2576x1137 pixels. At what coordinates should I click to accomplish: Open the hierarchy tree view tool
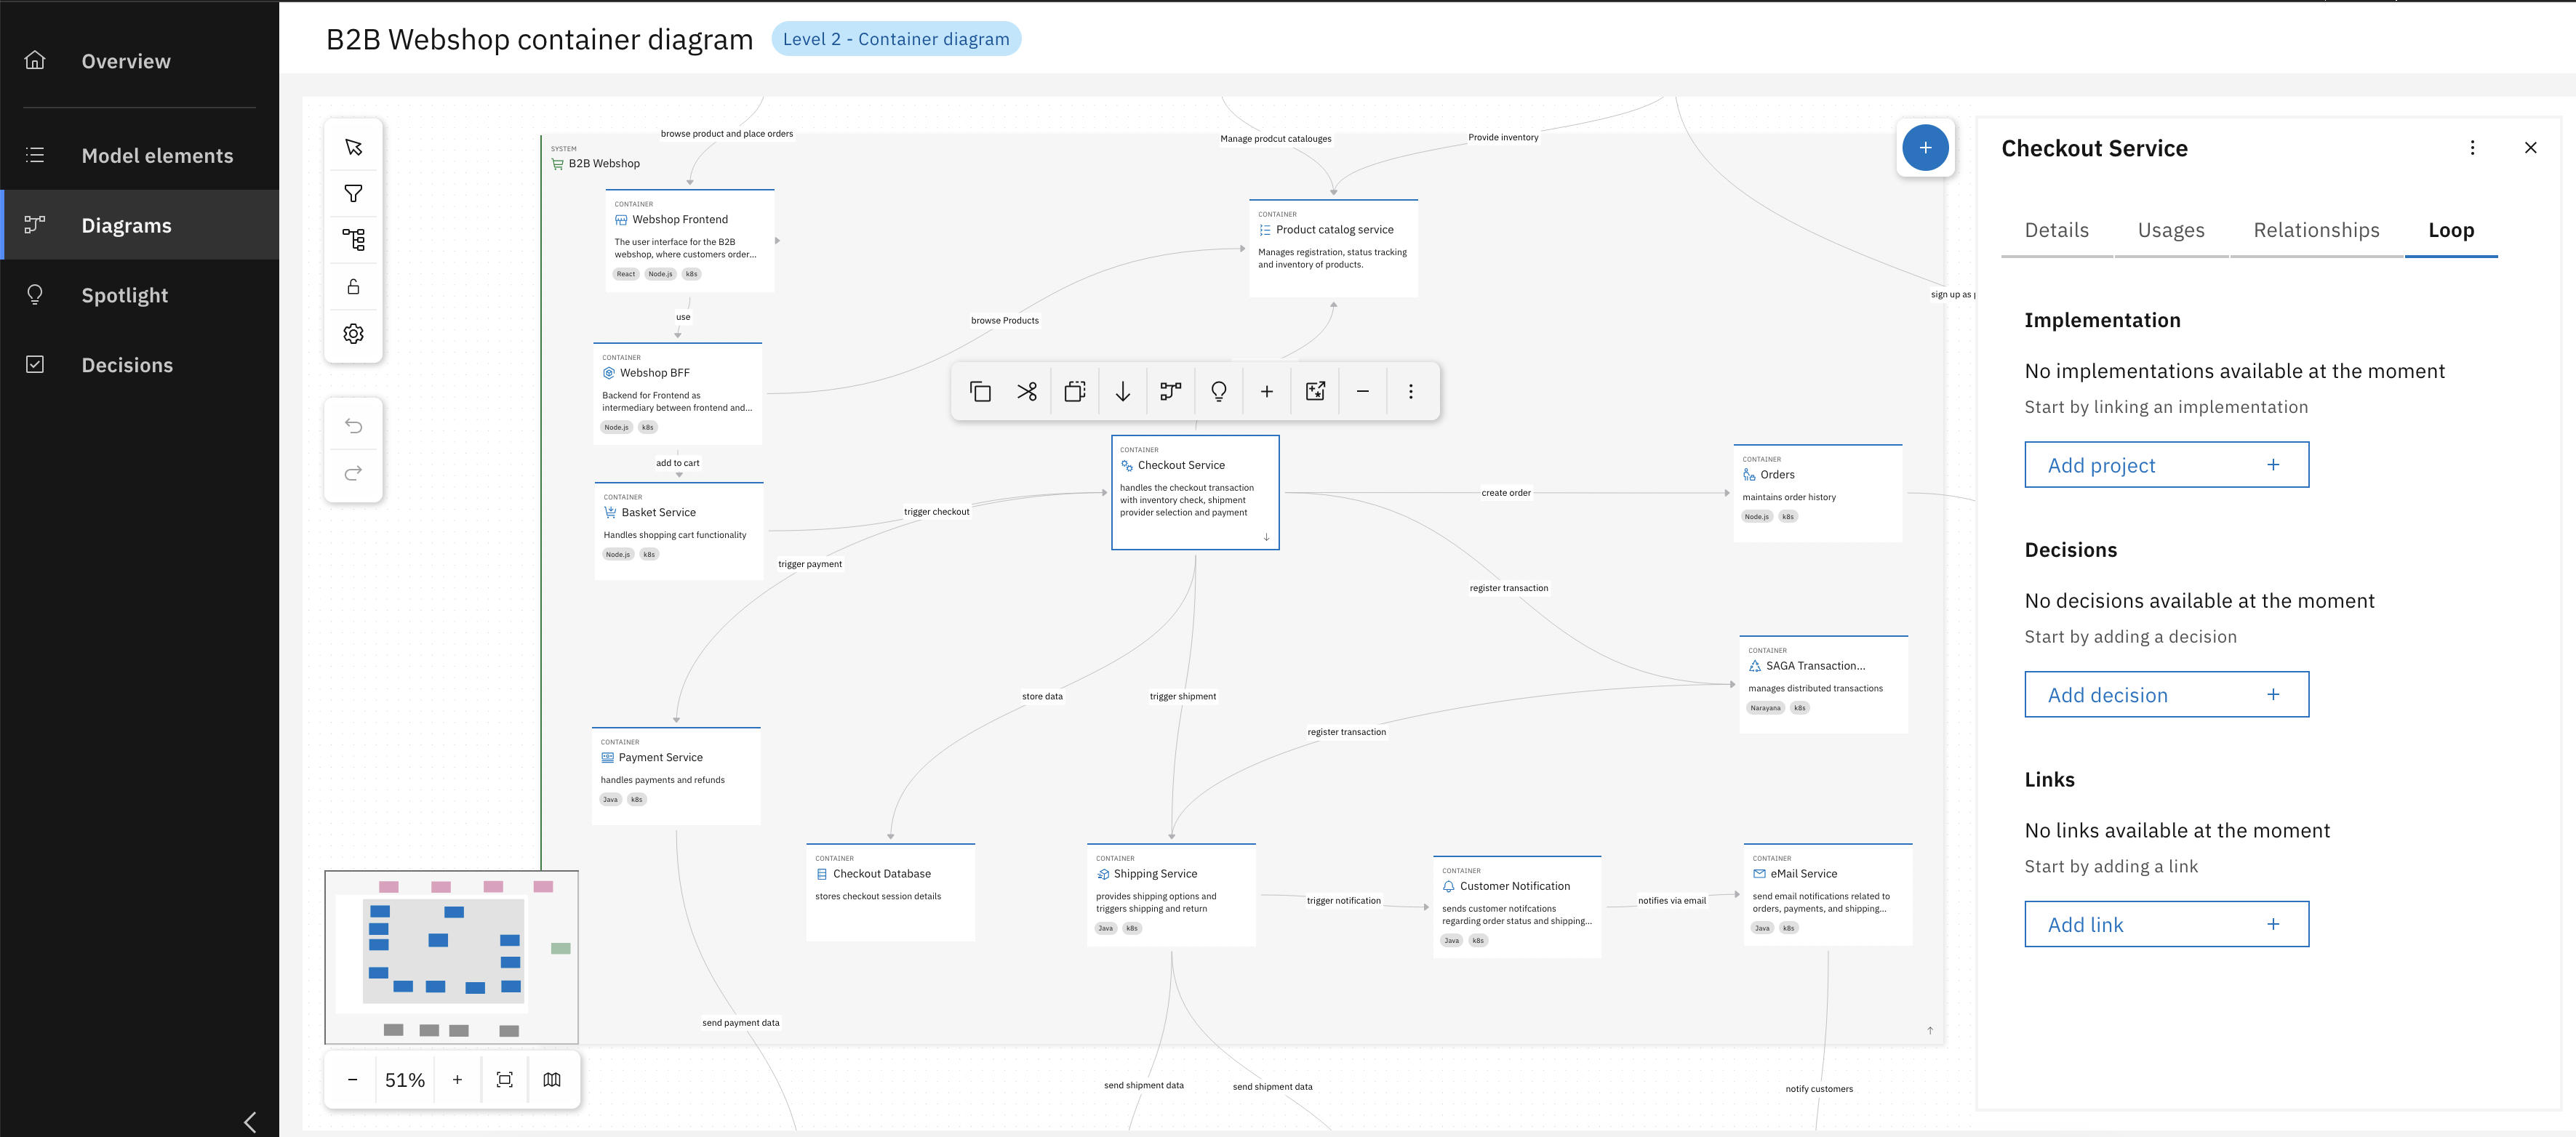353,240
